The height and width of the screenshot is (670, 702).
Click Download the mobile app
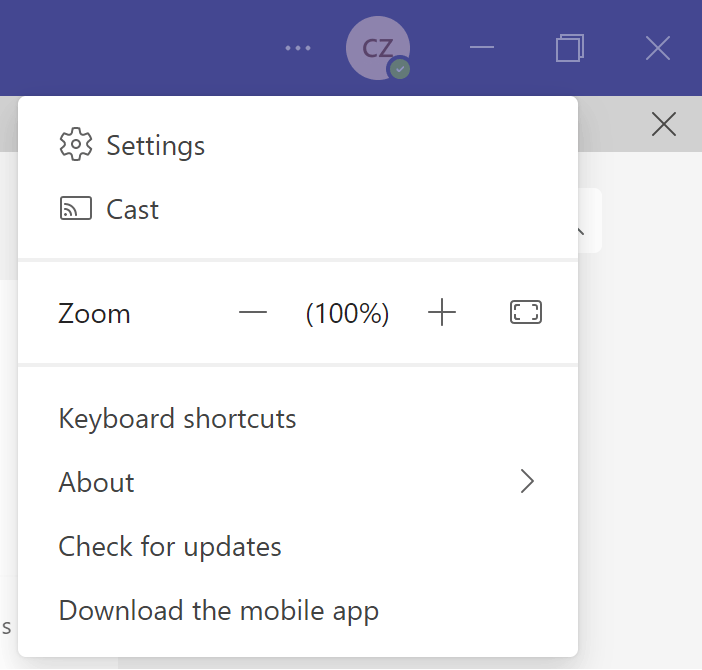pos(218,610)
